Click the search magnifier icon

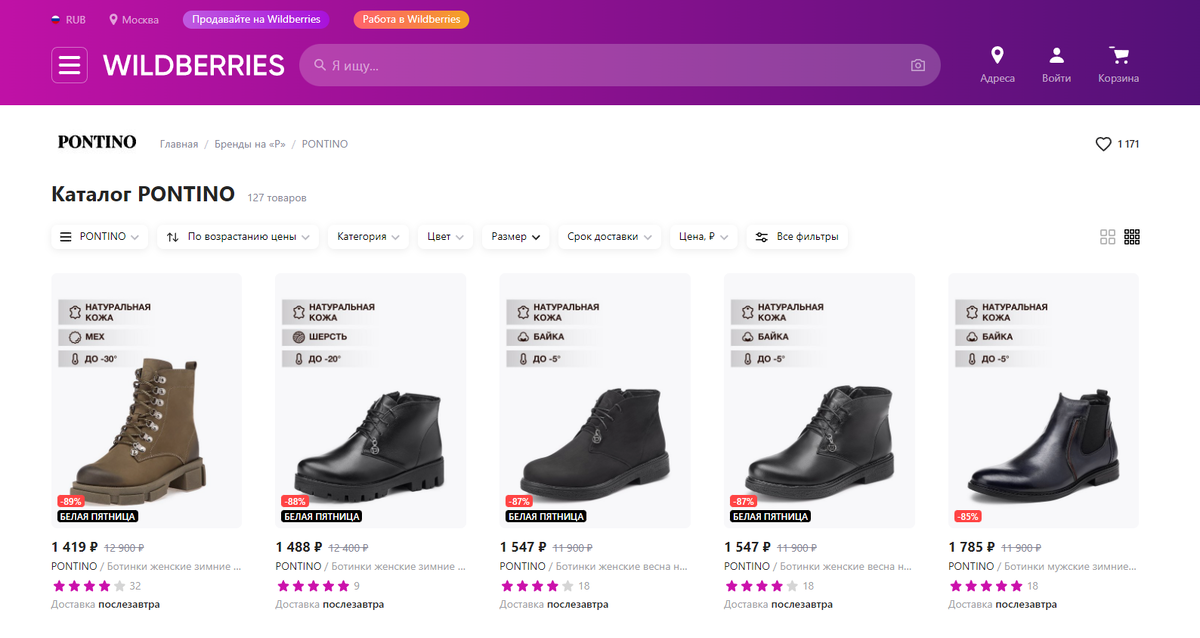[320, 65]
